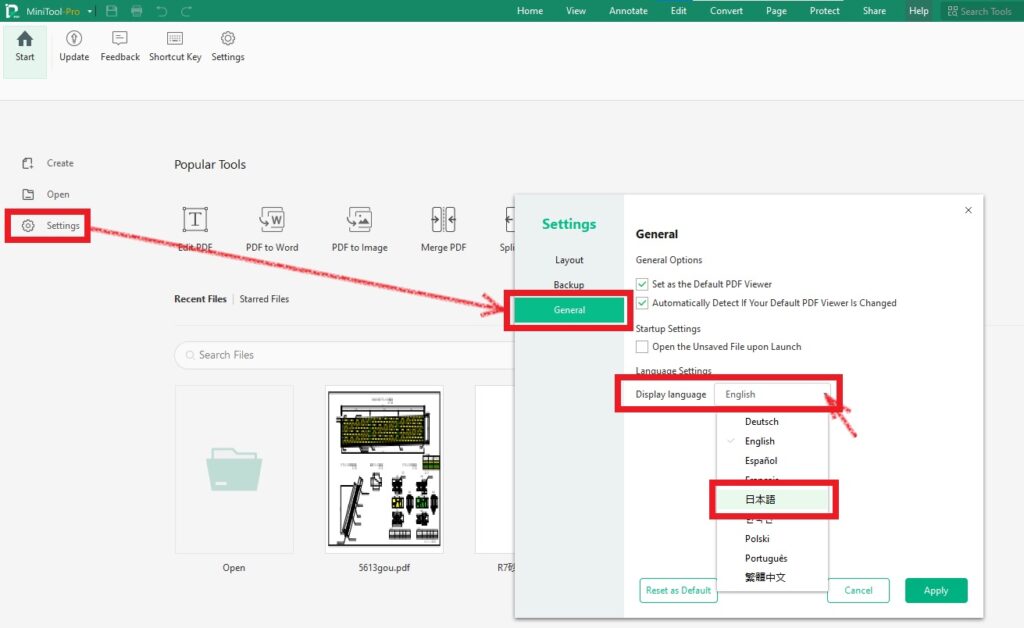Click the Open folder thumbnail
This screenshot has height=628, width=1024.
coord(234,469)
